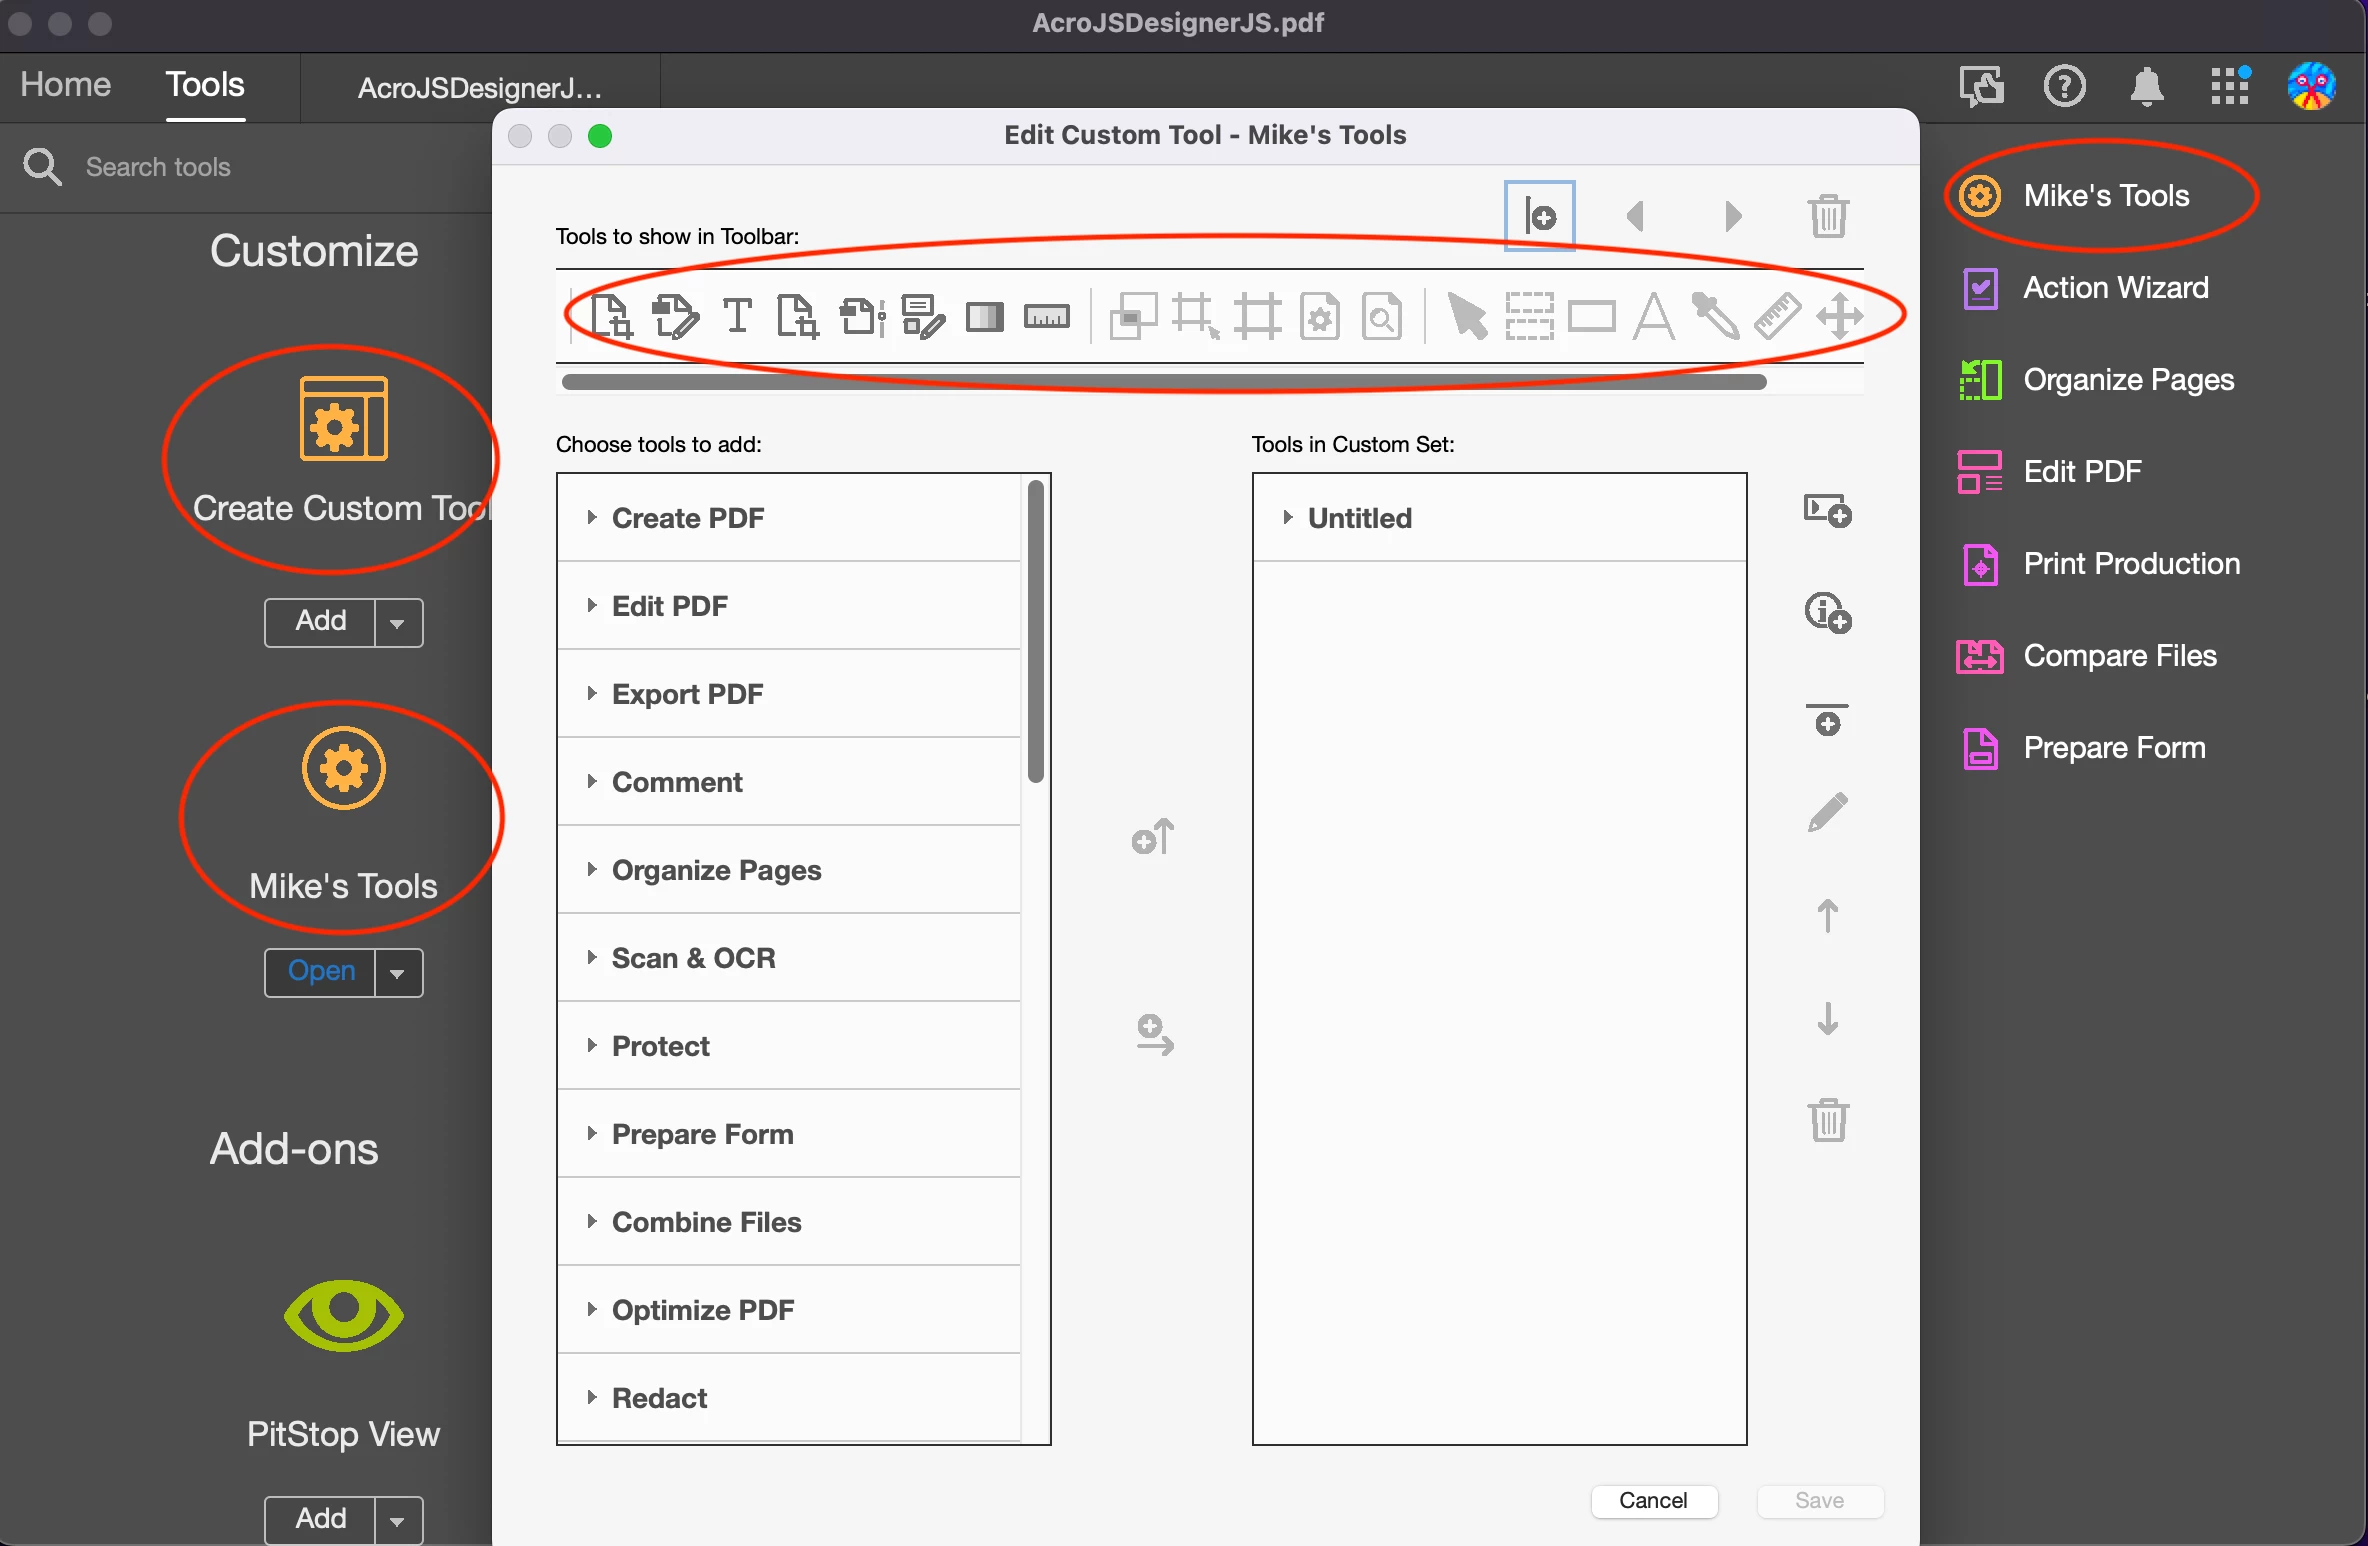Click the Add Section icon

[x=1827, y=511]
